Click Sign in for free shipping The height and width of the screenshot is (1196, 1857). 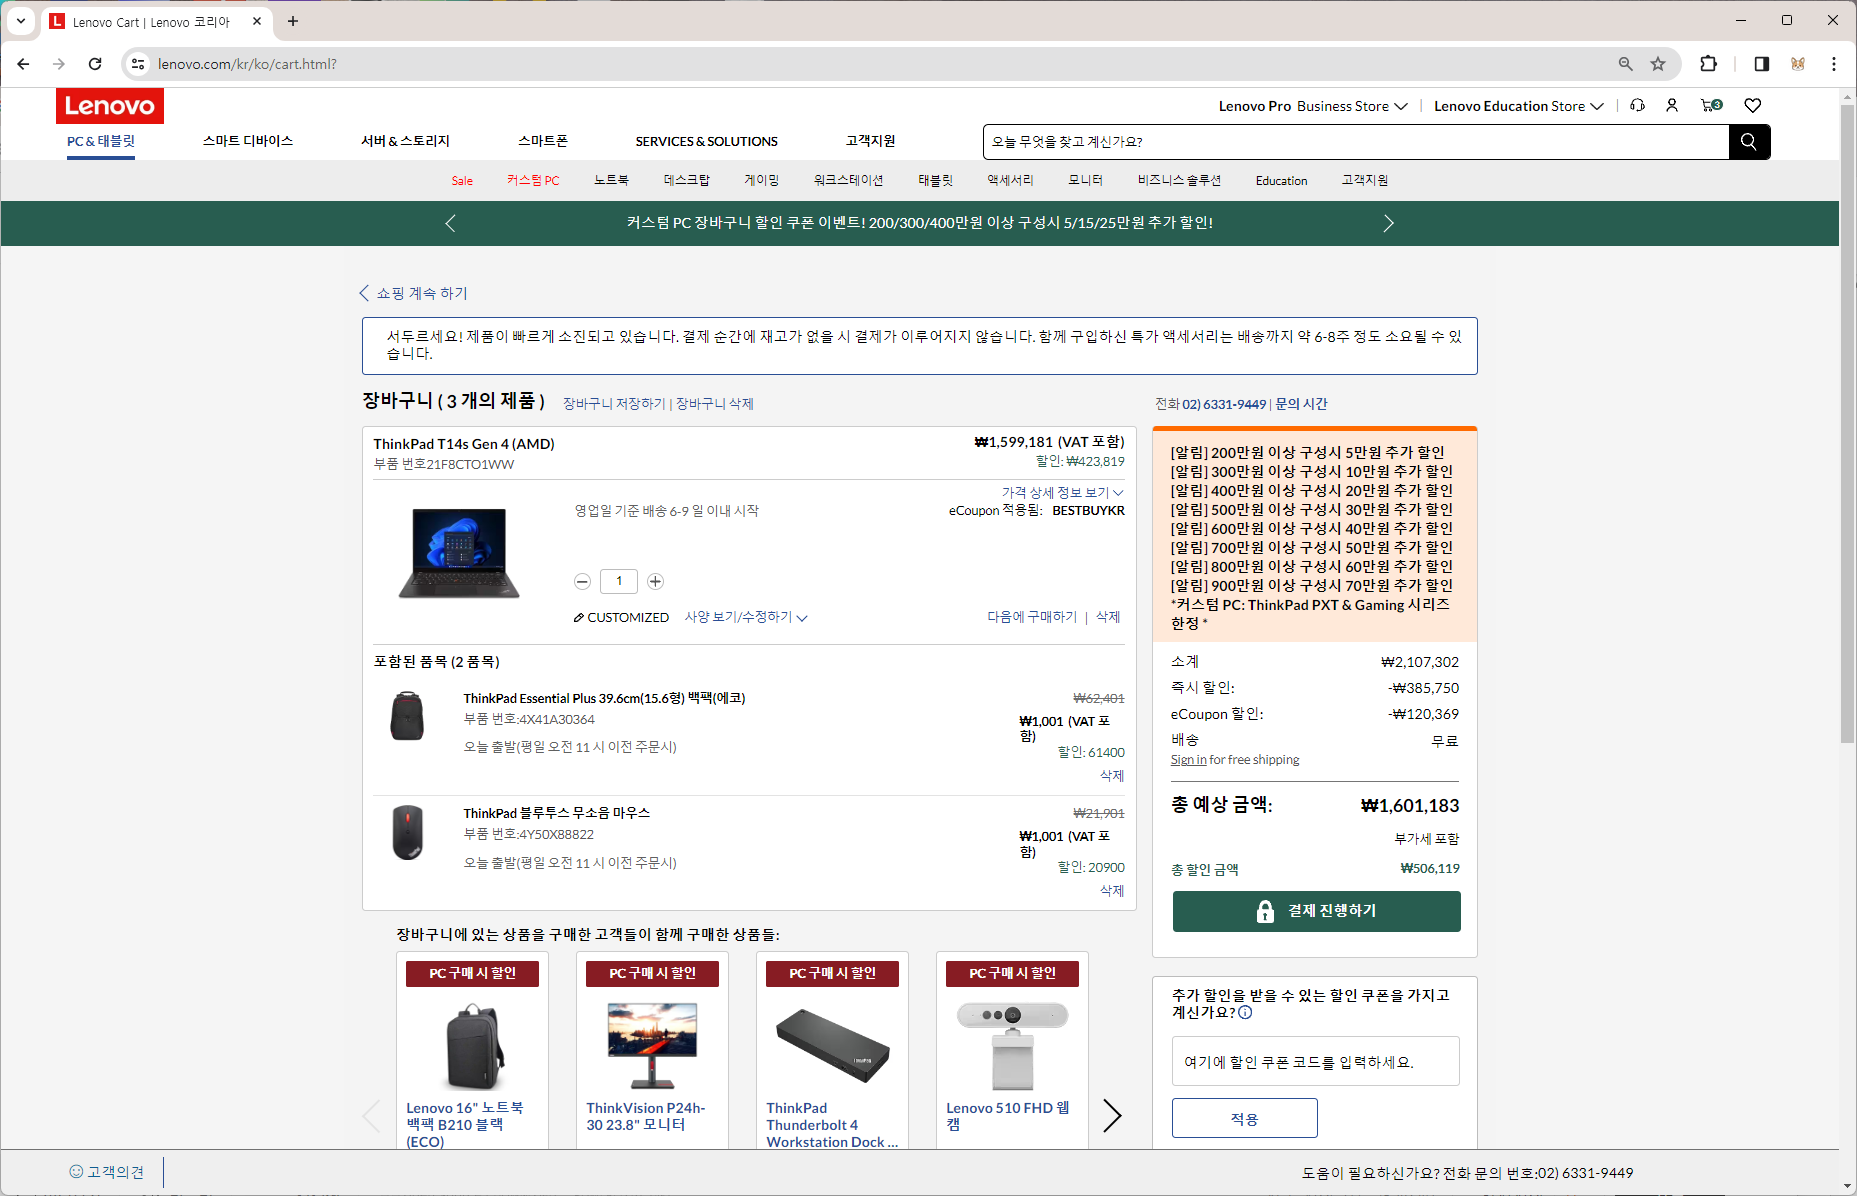coord(1189,760)
